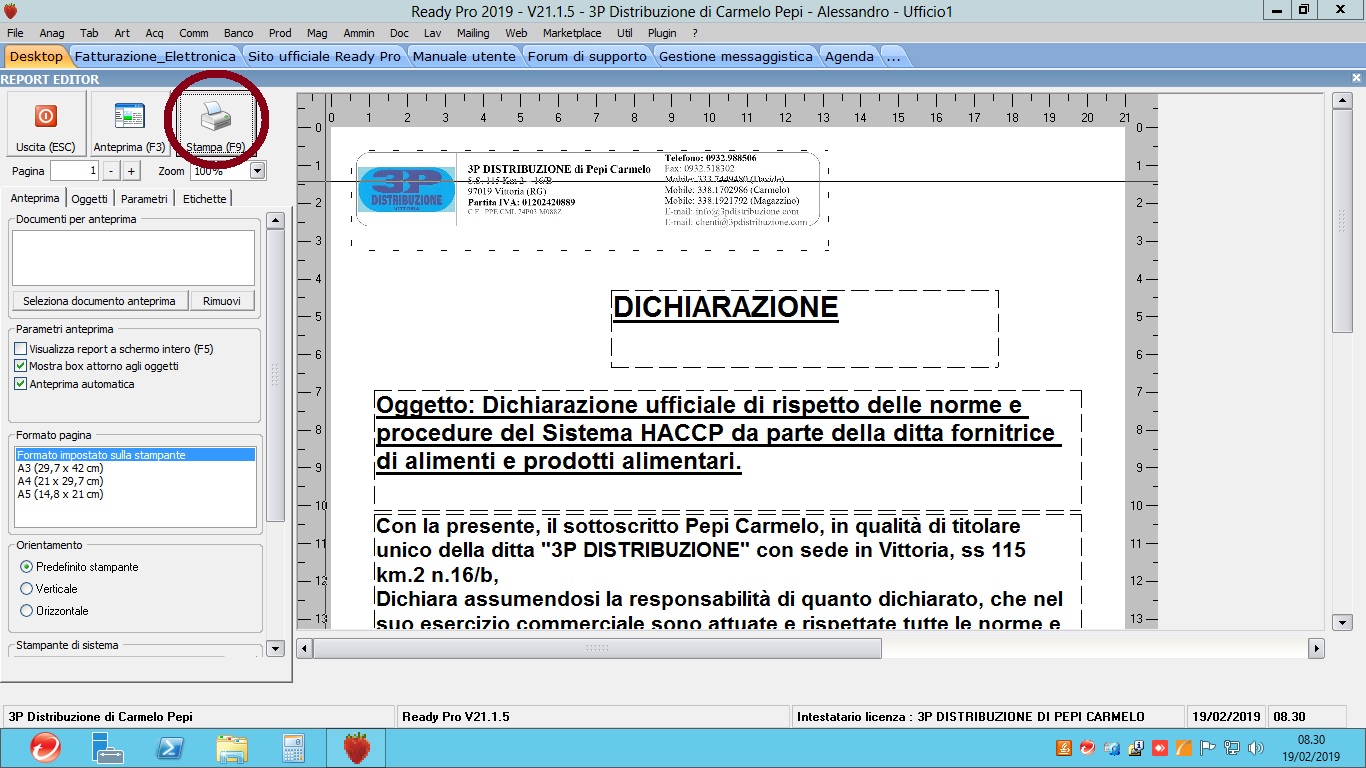Click Ready Pro strawberry taskbar icon
This screenshot has width=1366, height=768.
tap(357, 748)
